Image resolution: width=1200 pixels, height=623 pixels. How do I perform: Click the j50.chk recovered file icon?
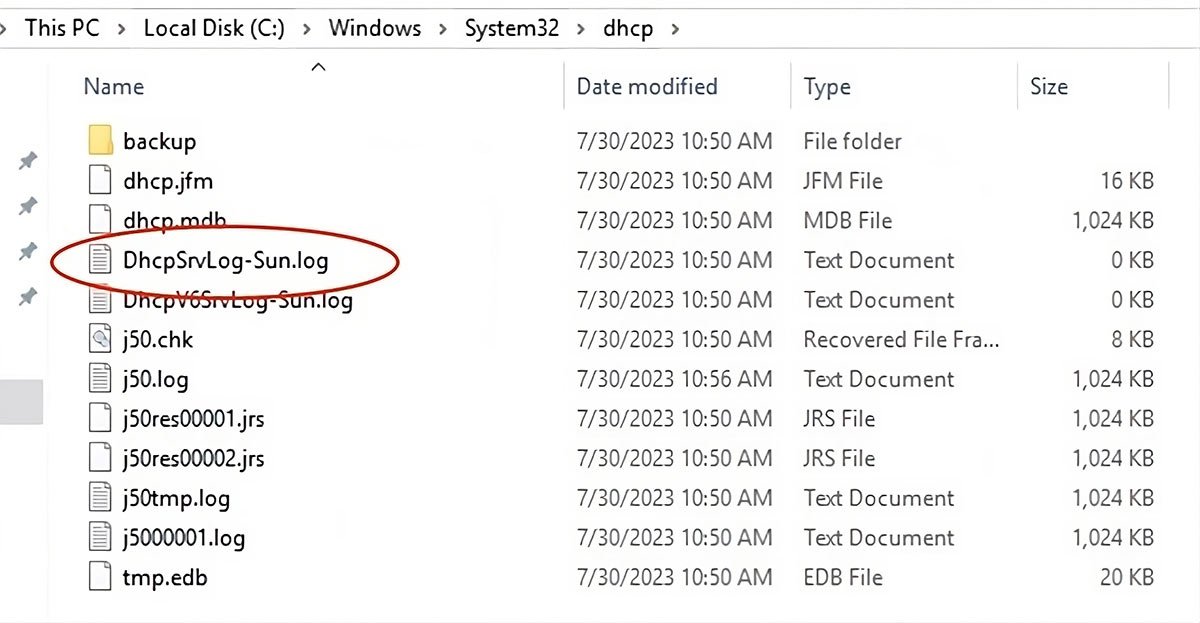coord(100,339)
